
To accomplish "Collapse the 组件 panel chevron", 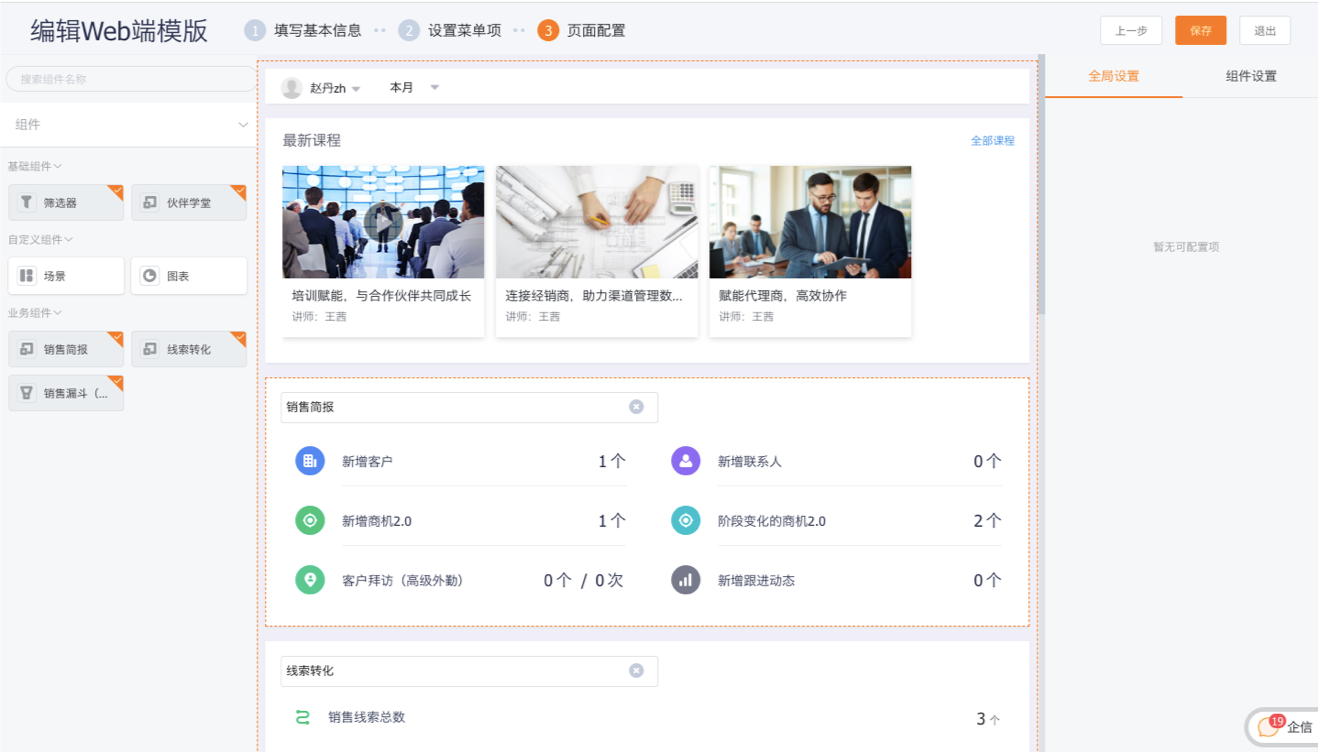I will (243, 125).
